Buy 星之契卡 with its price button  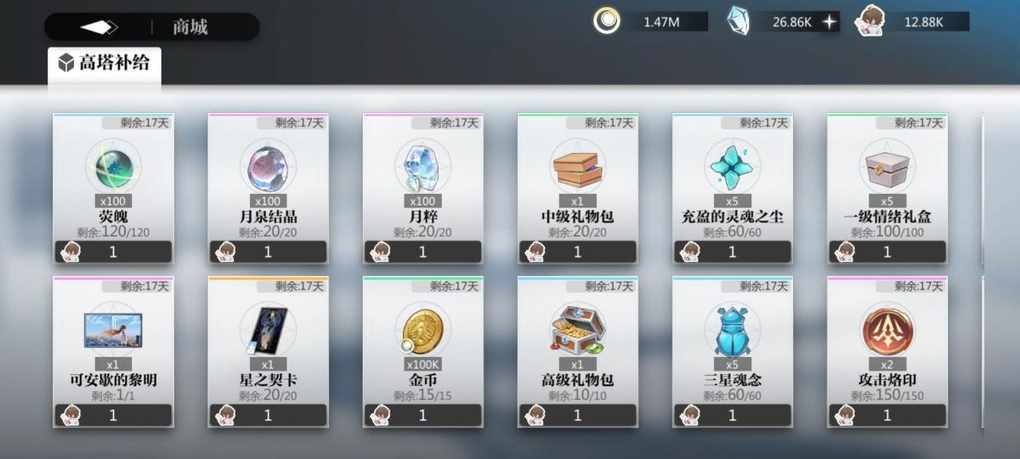click(268, 415)
